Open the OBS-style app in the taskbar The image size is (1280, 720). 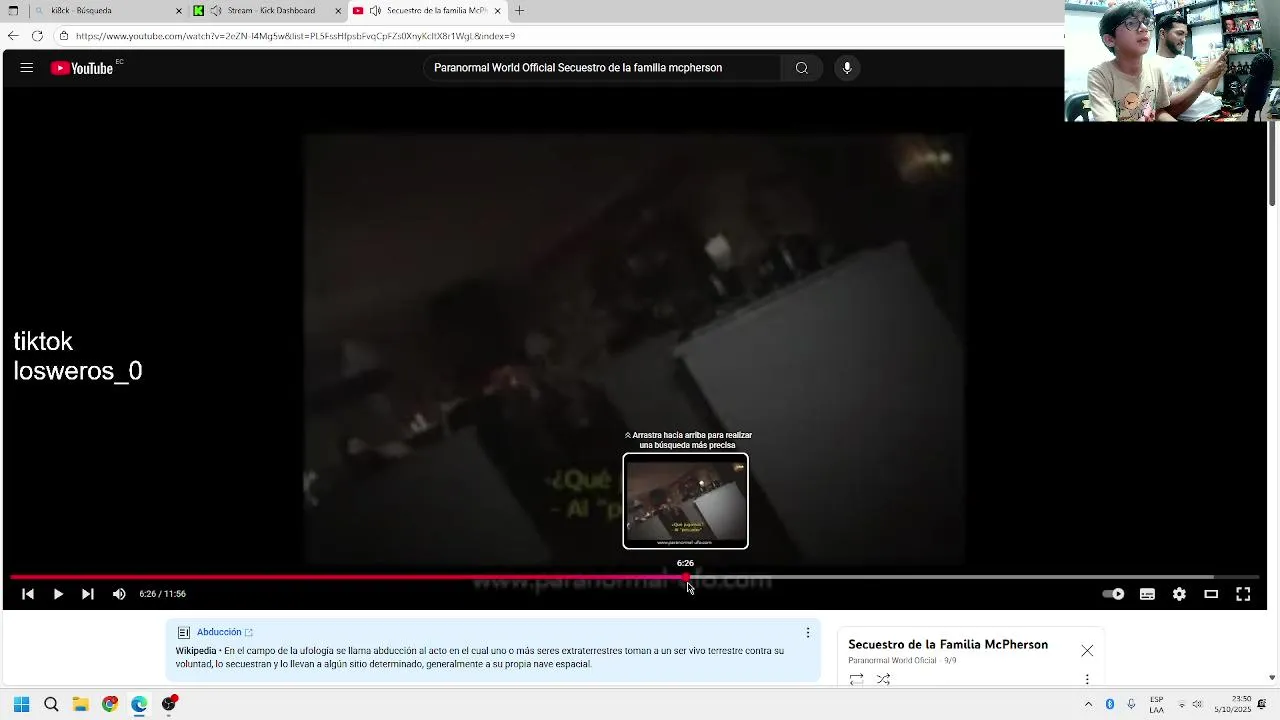pyautogui.click(x=169, y=704)
